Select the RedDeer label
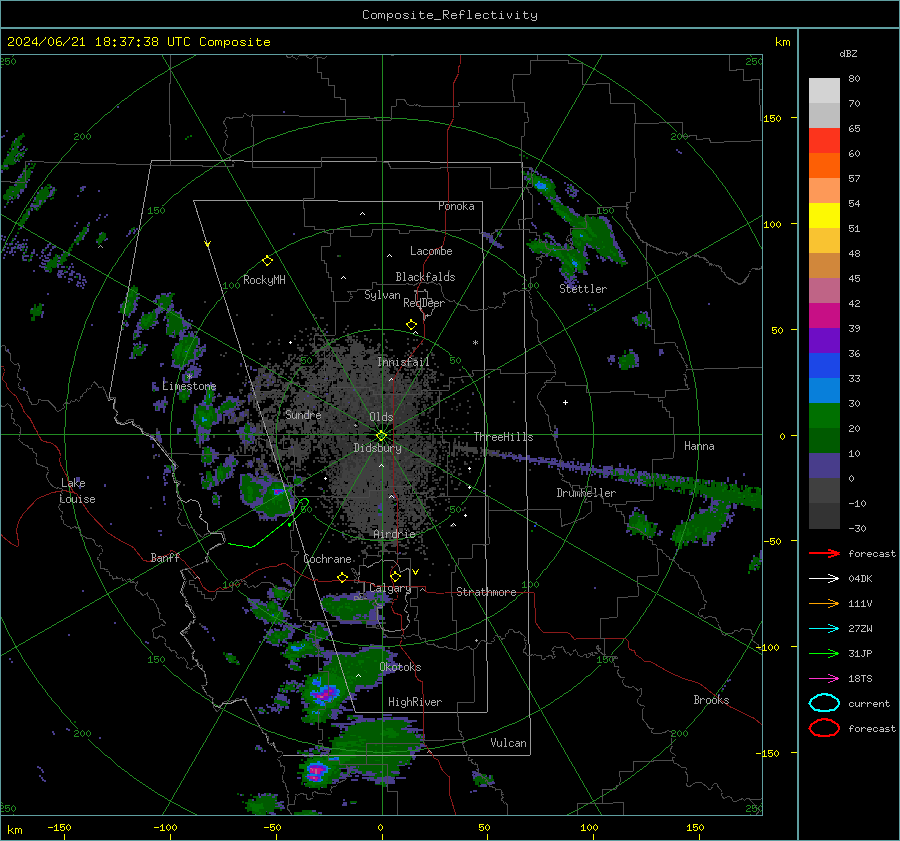This screenshot has height=841, width=900. pyautogui.click(x=424, y=303)
